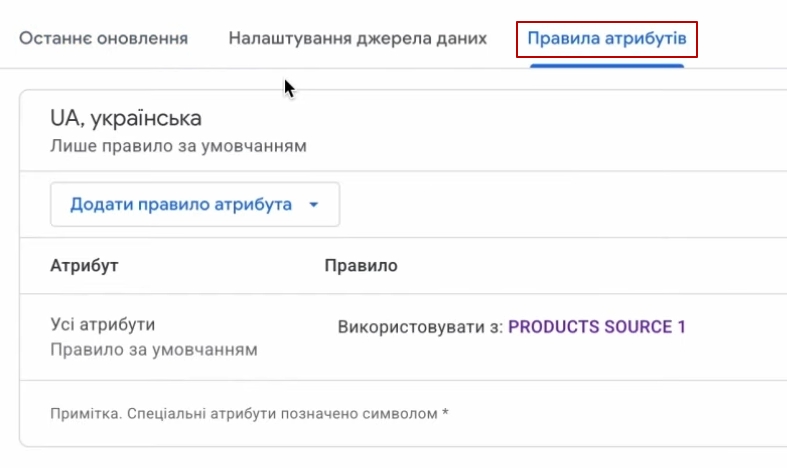
Task: Expand the dropdown arrow beside Додати правило атрибута
Action: click(313, 205)
